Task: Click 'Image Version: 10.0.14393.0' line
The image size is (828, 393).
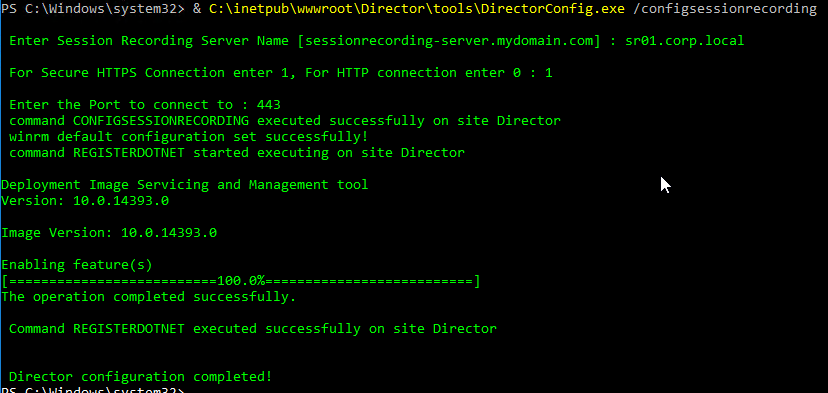Action: 109,232
